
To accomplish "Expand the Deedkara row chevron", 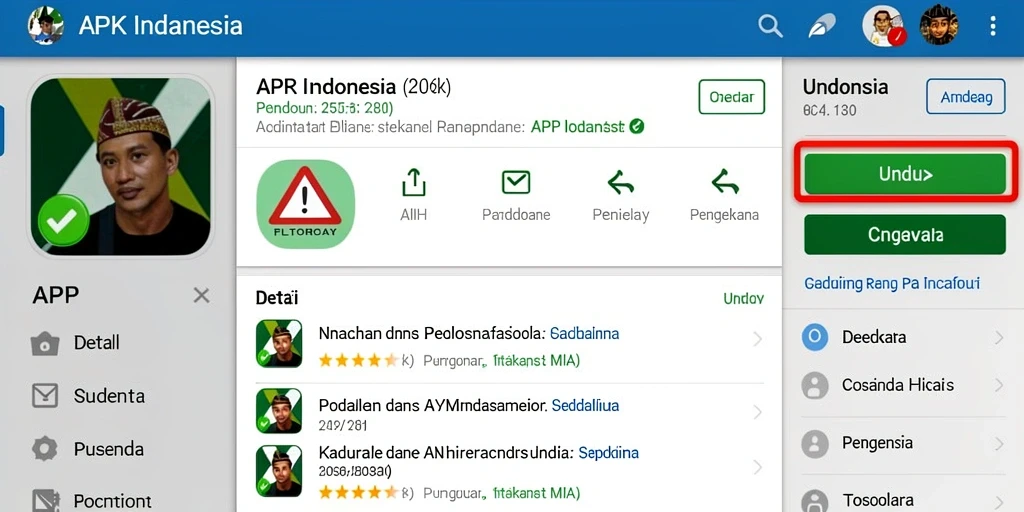I will click(x=999, y=338).
